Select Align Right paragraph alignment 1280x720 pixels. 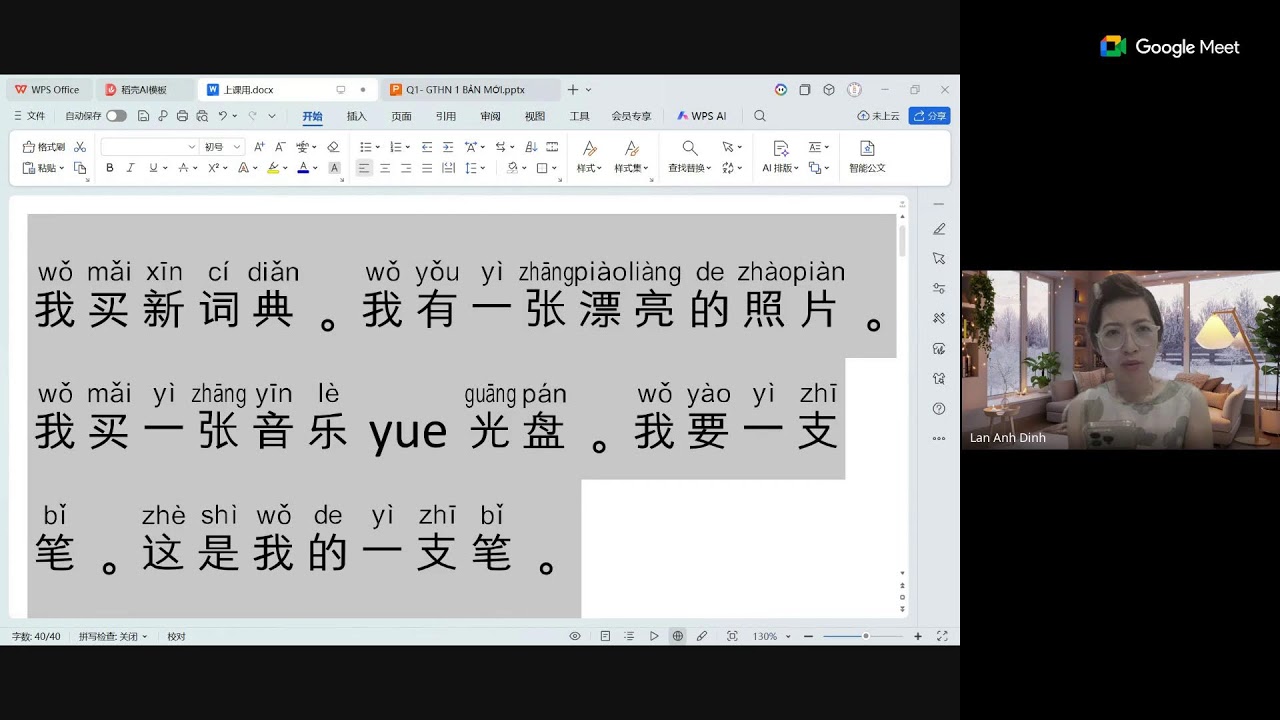click(406, 168)
